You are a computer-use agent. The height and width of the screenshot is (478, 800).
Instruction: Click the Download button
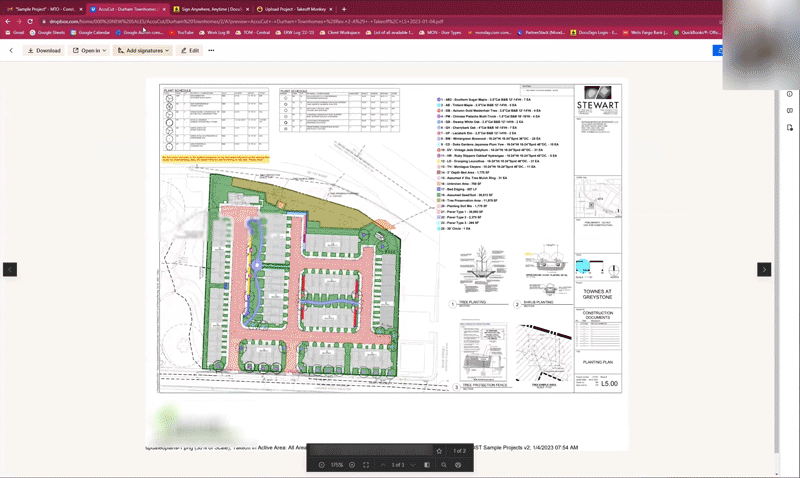point(44,51)
